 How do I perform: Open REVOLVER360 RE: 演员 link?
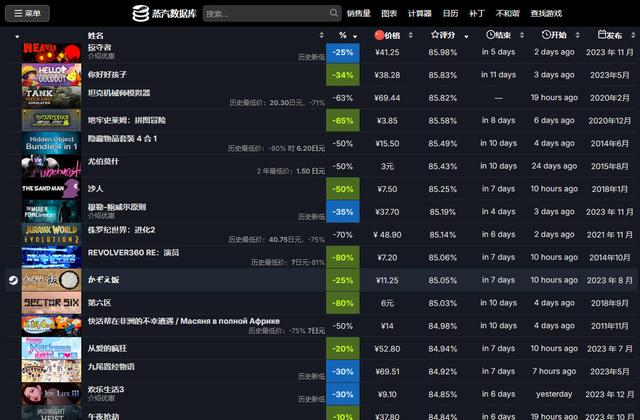coord(133,253)
